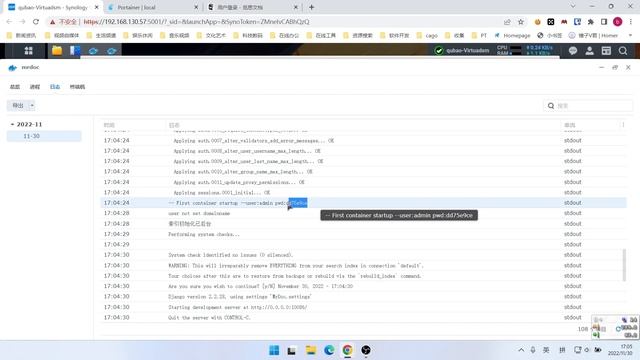Show hidden system tray icons

(x=521, y=350)
